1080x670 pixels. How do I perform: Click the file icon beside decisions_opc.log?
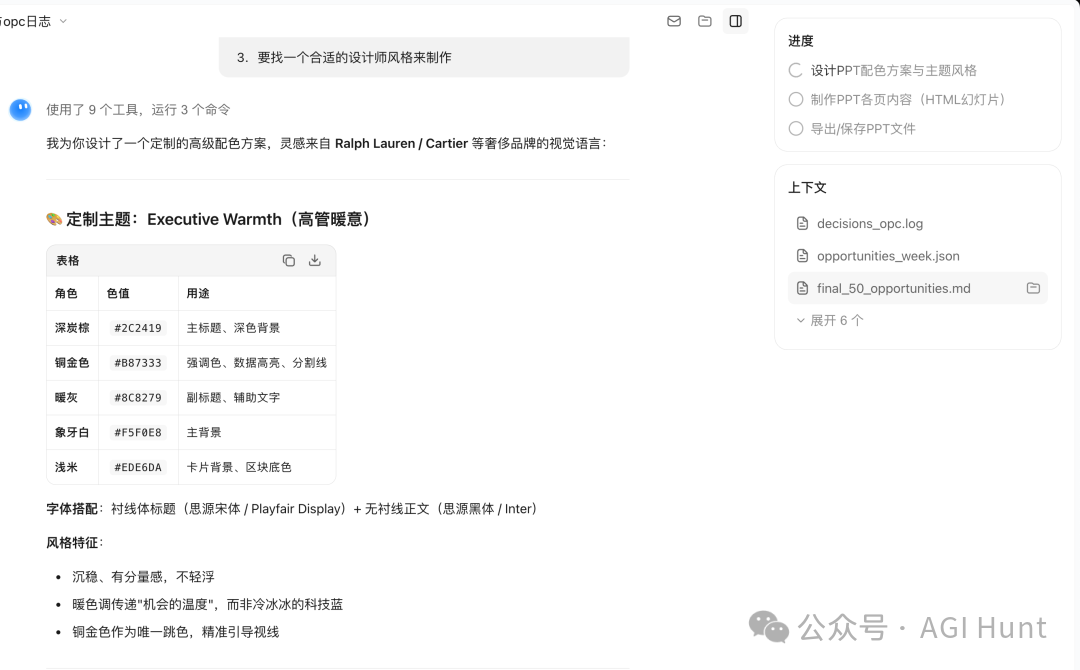(802, 224)
